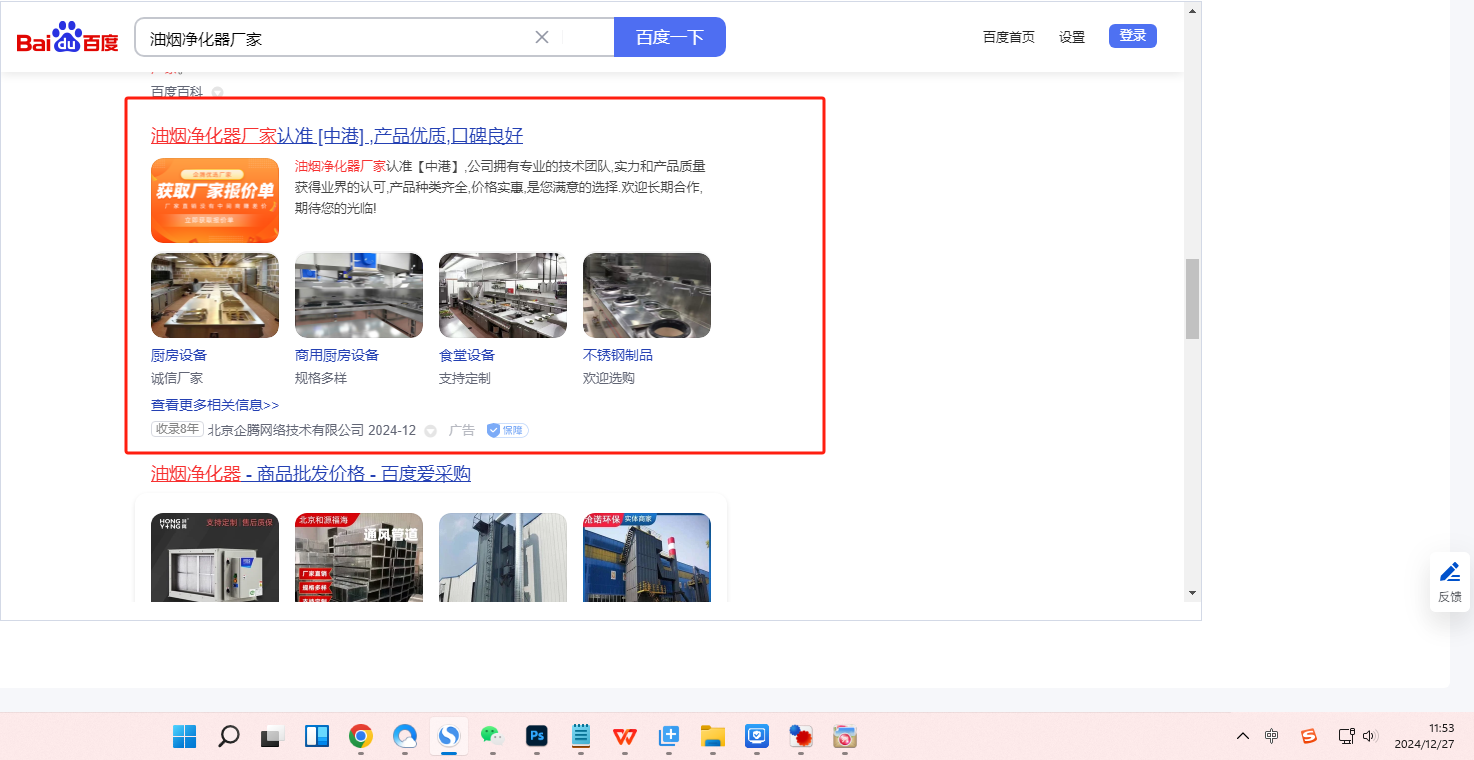Open WPS Office from the taskbar
1474x760 pixels.
coord(625,737)
